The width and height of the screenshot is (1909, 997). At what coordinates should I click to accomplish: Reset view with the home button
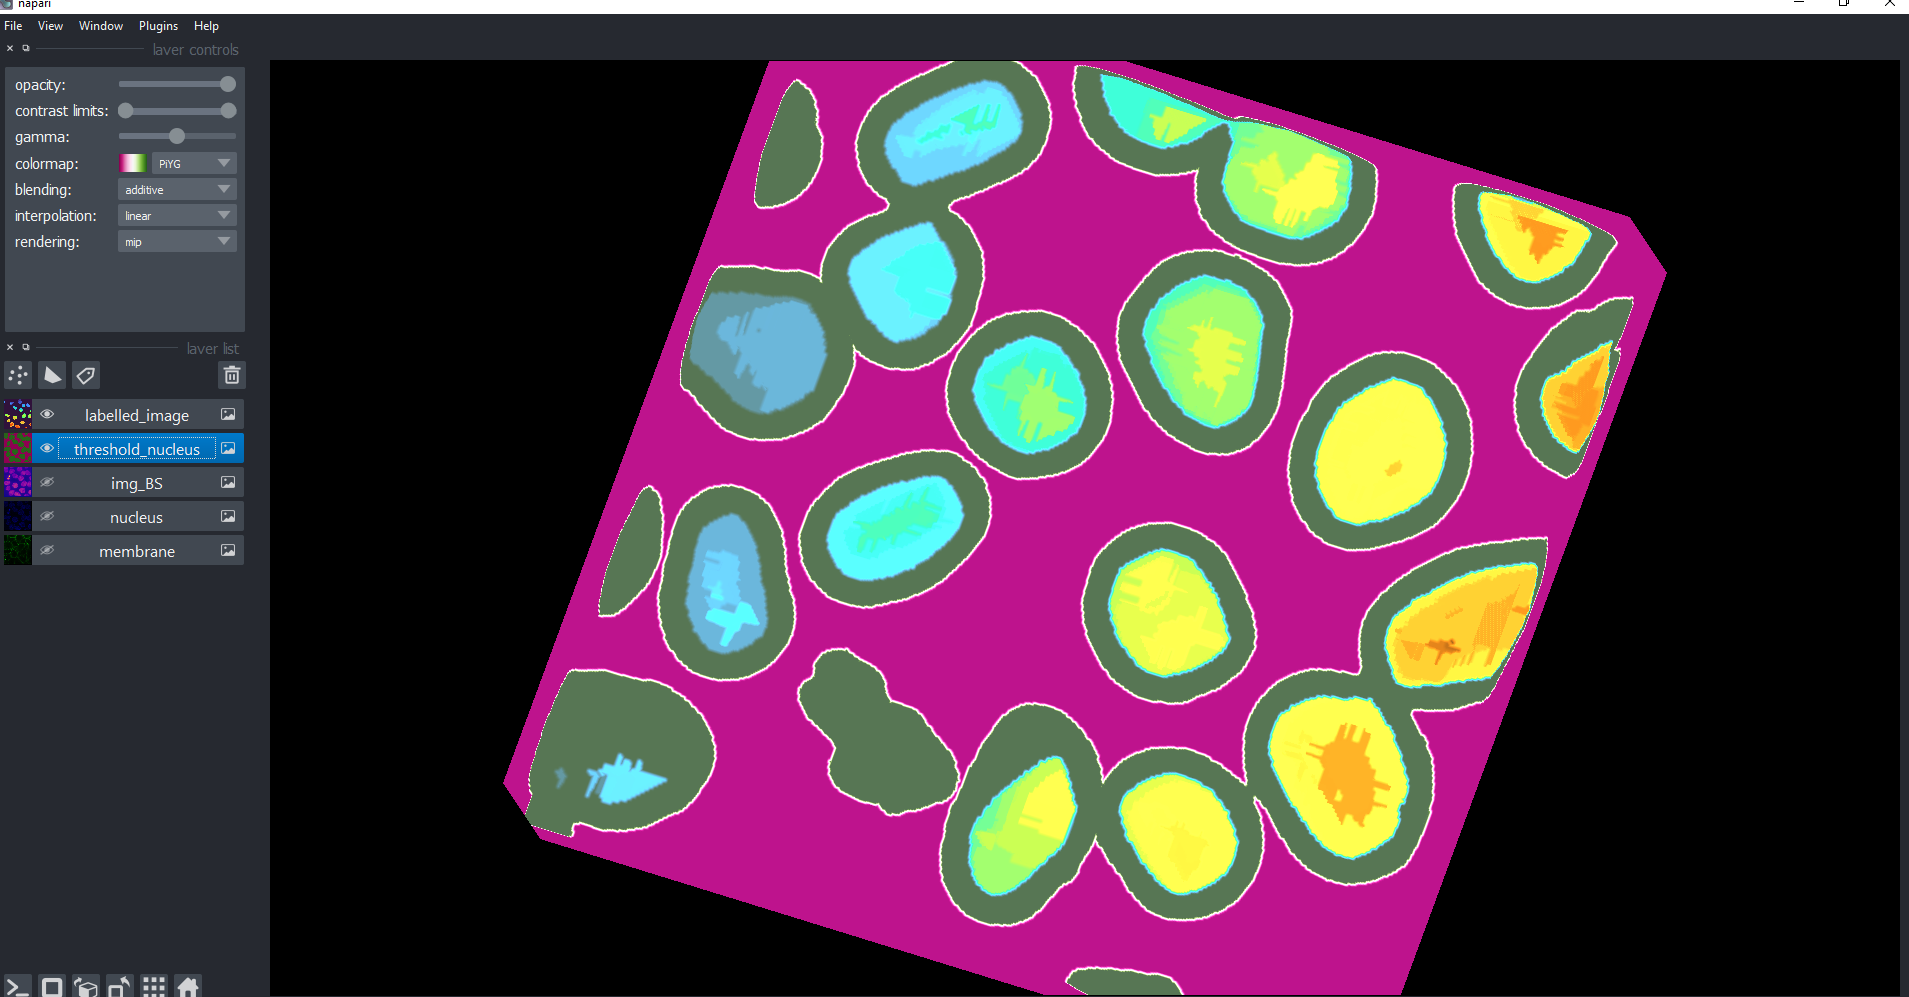[x=188, y=986]
